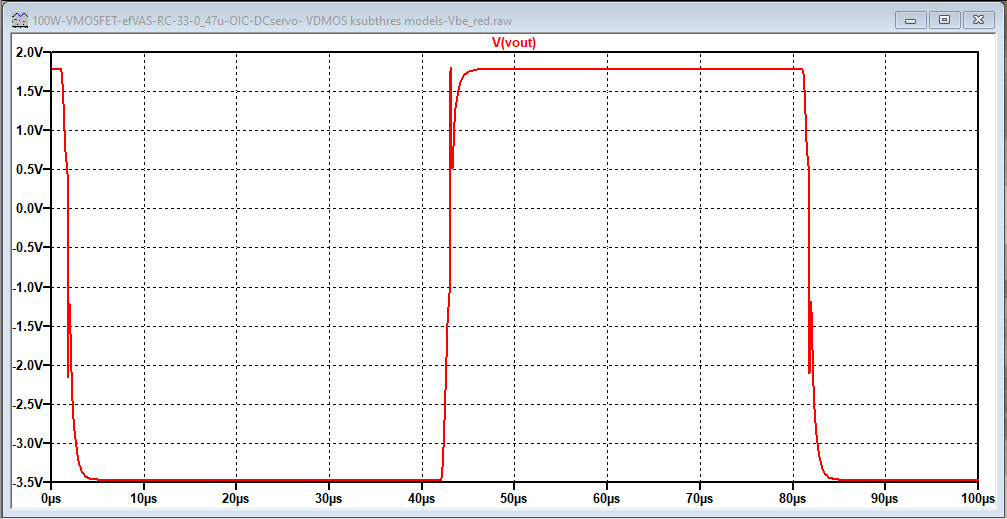
Task: Click the 40µs time axis label
Action: pyautogui.click(x=422, y=499)
